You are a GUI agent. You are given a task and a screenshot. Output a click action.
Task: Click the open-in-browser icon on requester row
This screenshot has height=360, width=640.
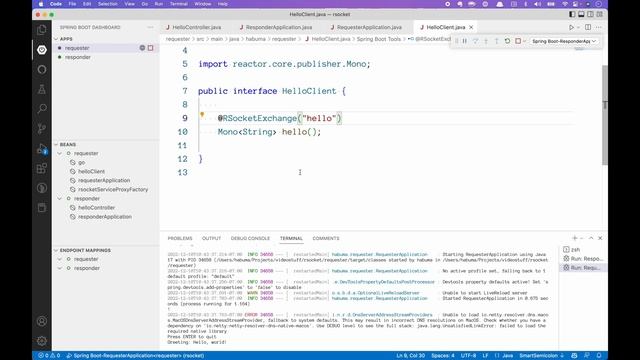tap(142, 48)
